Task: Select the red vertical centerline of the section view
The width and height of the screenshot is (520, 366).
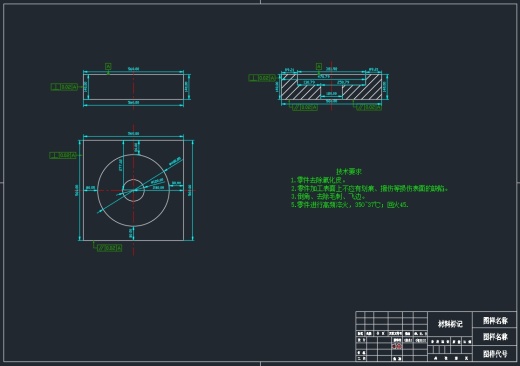Action: coord(331,86)
